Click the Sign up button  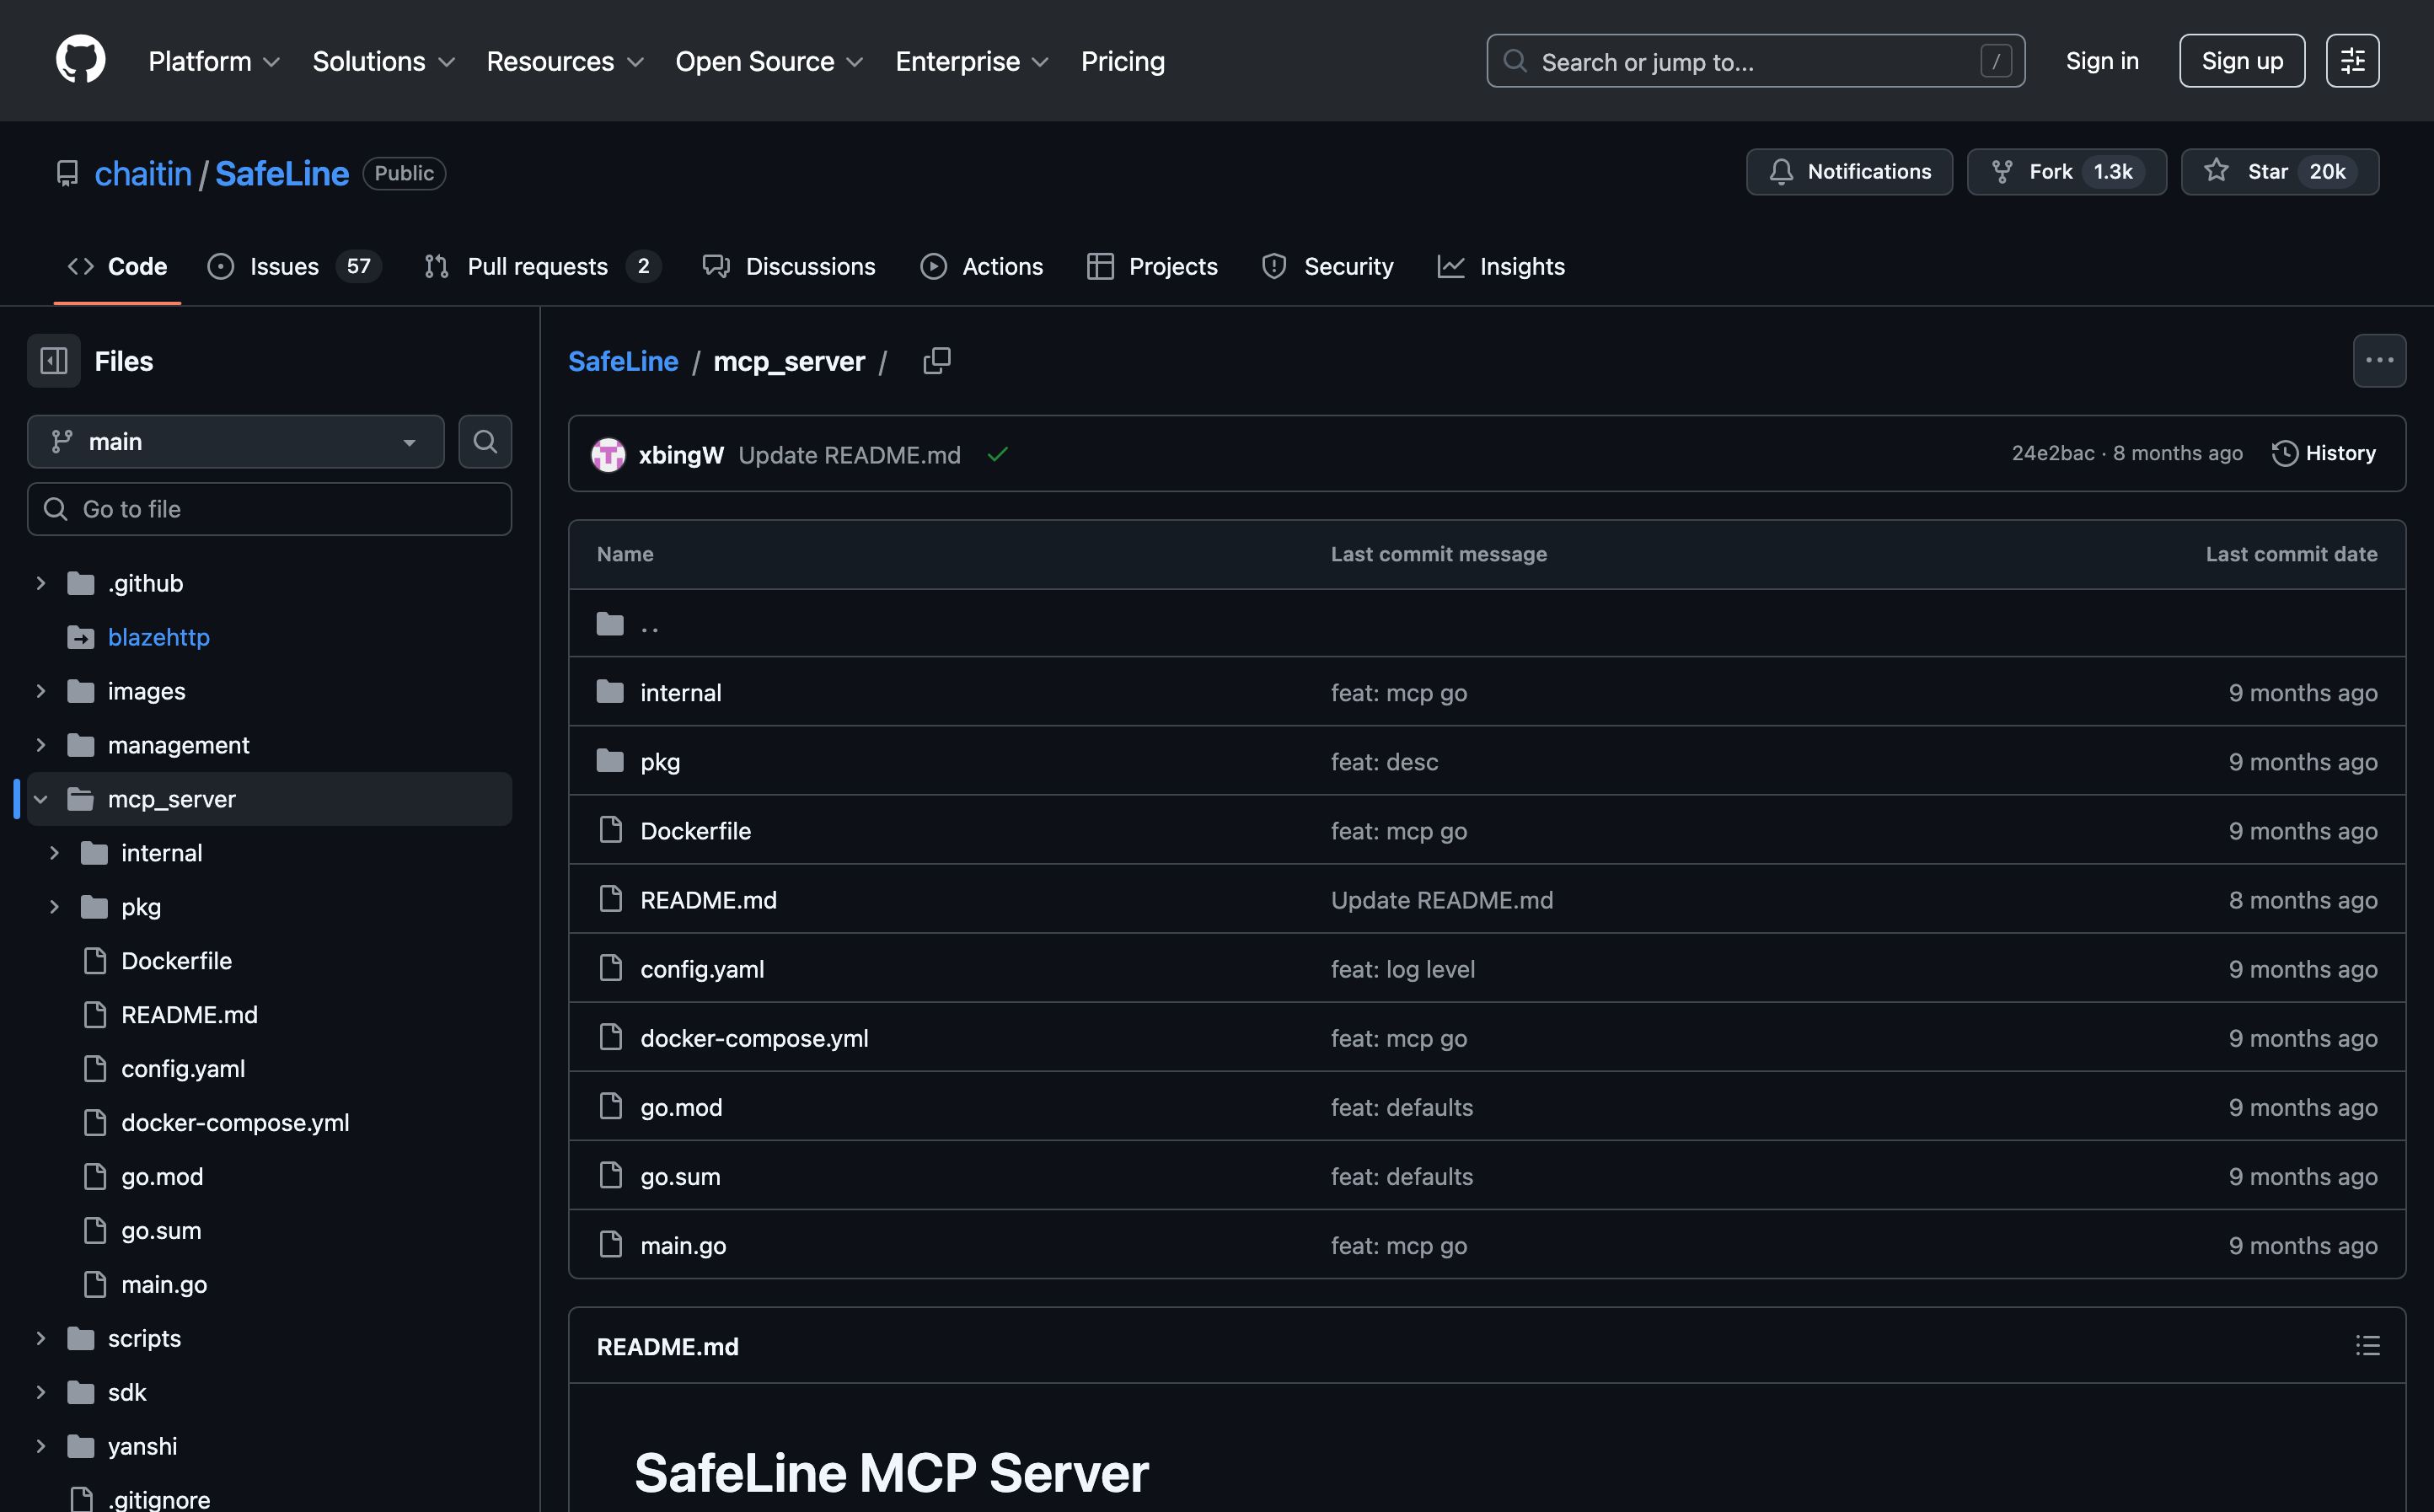pos(2241,61)
